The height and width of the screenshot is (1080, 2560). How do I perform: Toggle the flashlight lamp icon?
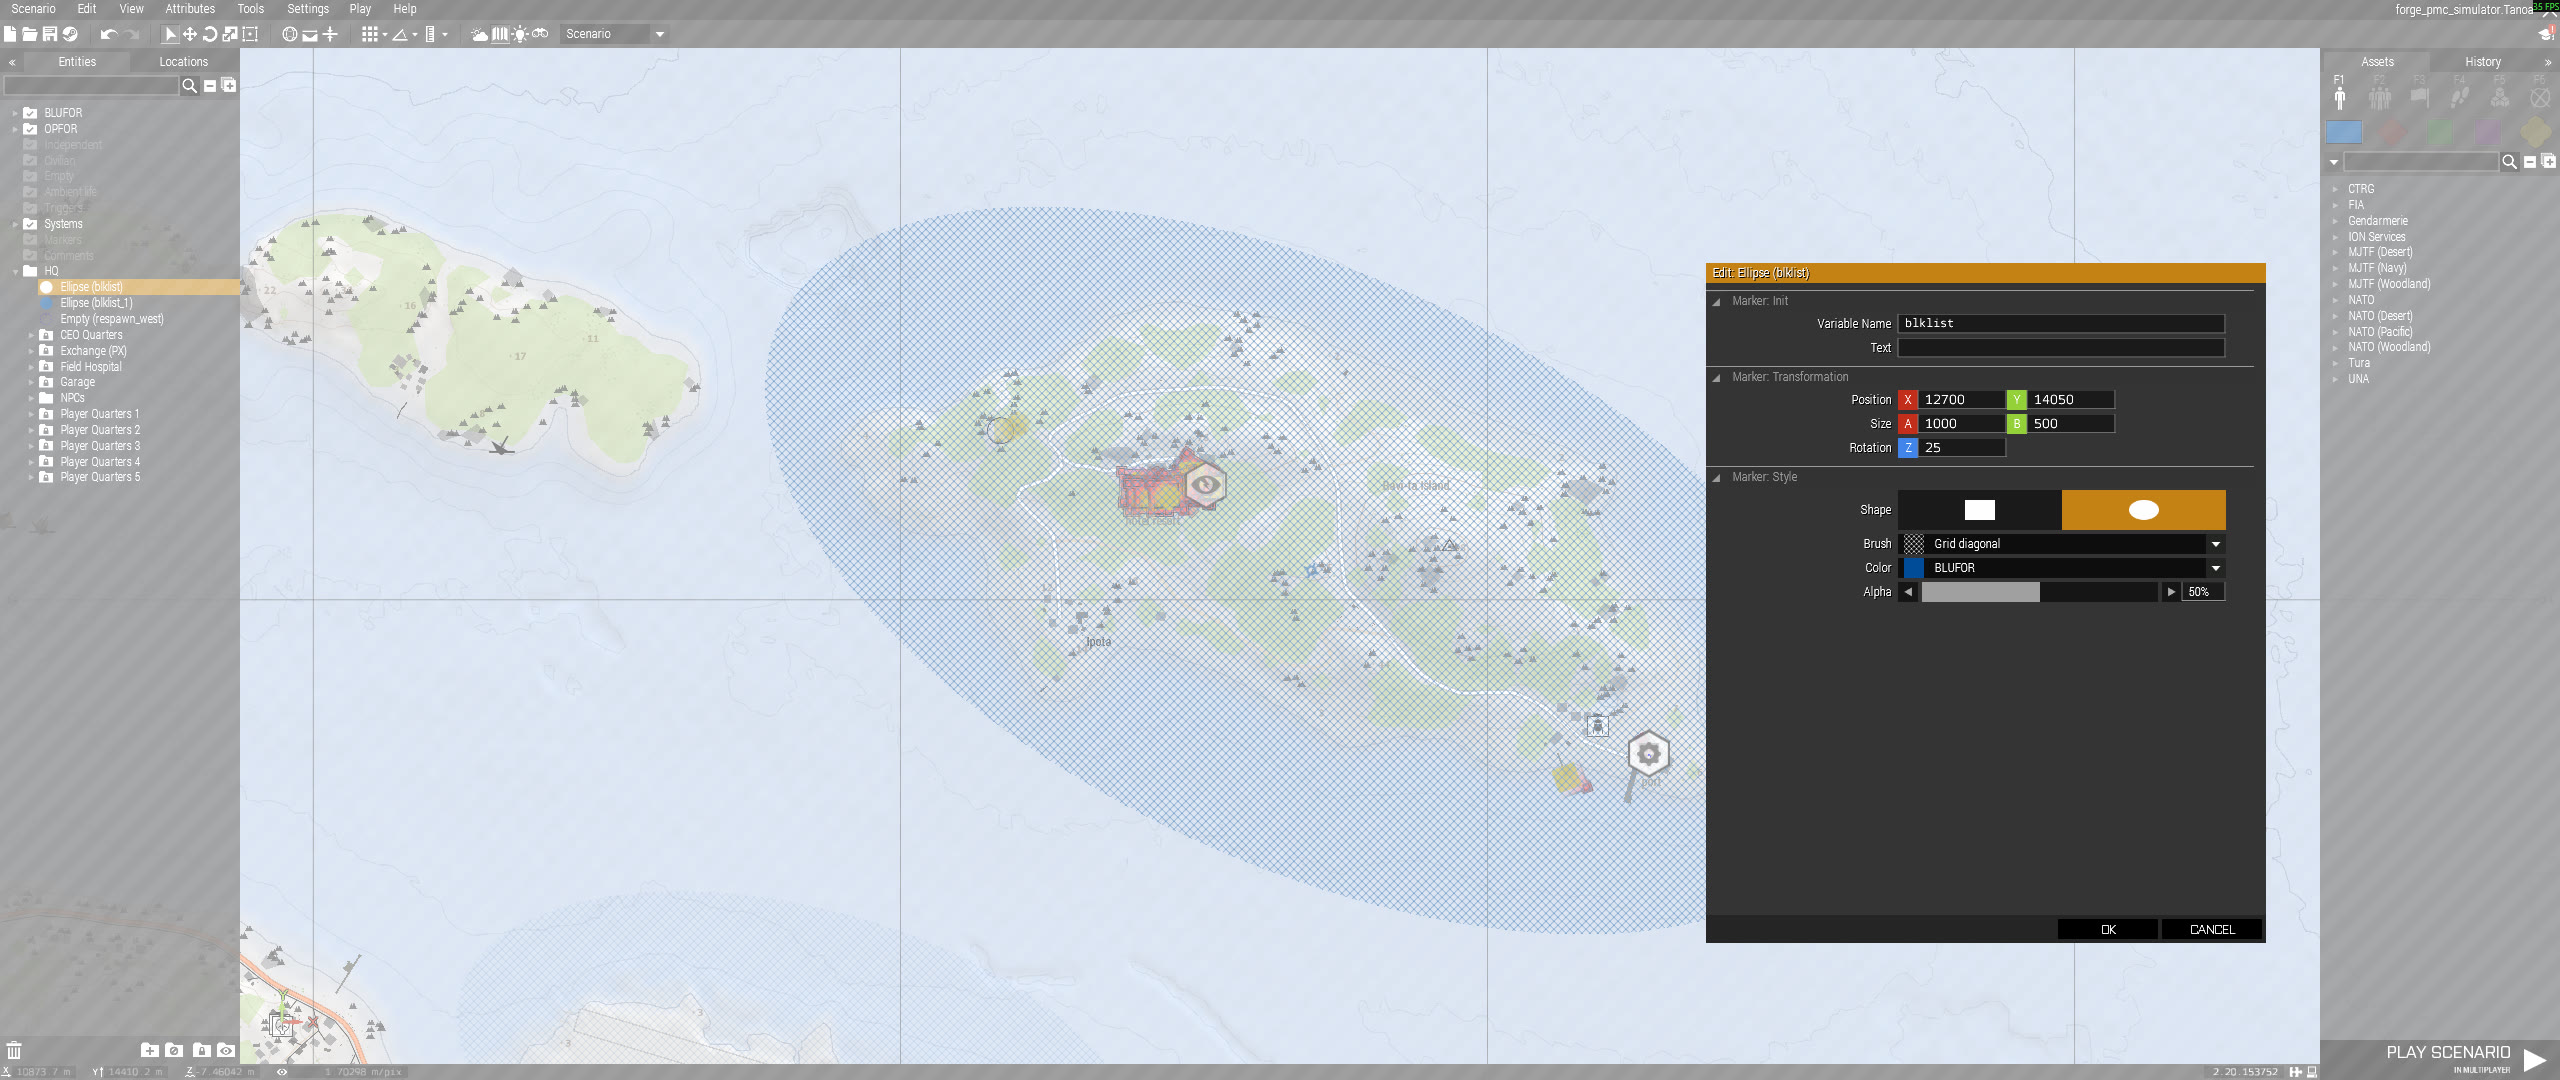point(520,34)
